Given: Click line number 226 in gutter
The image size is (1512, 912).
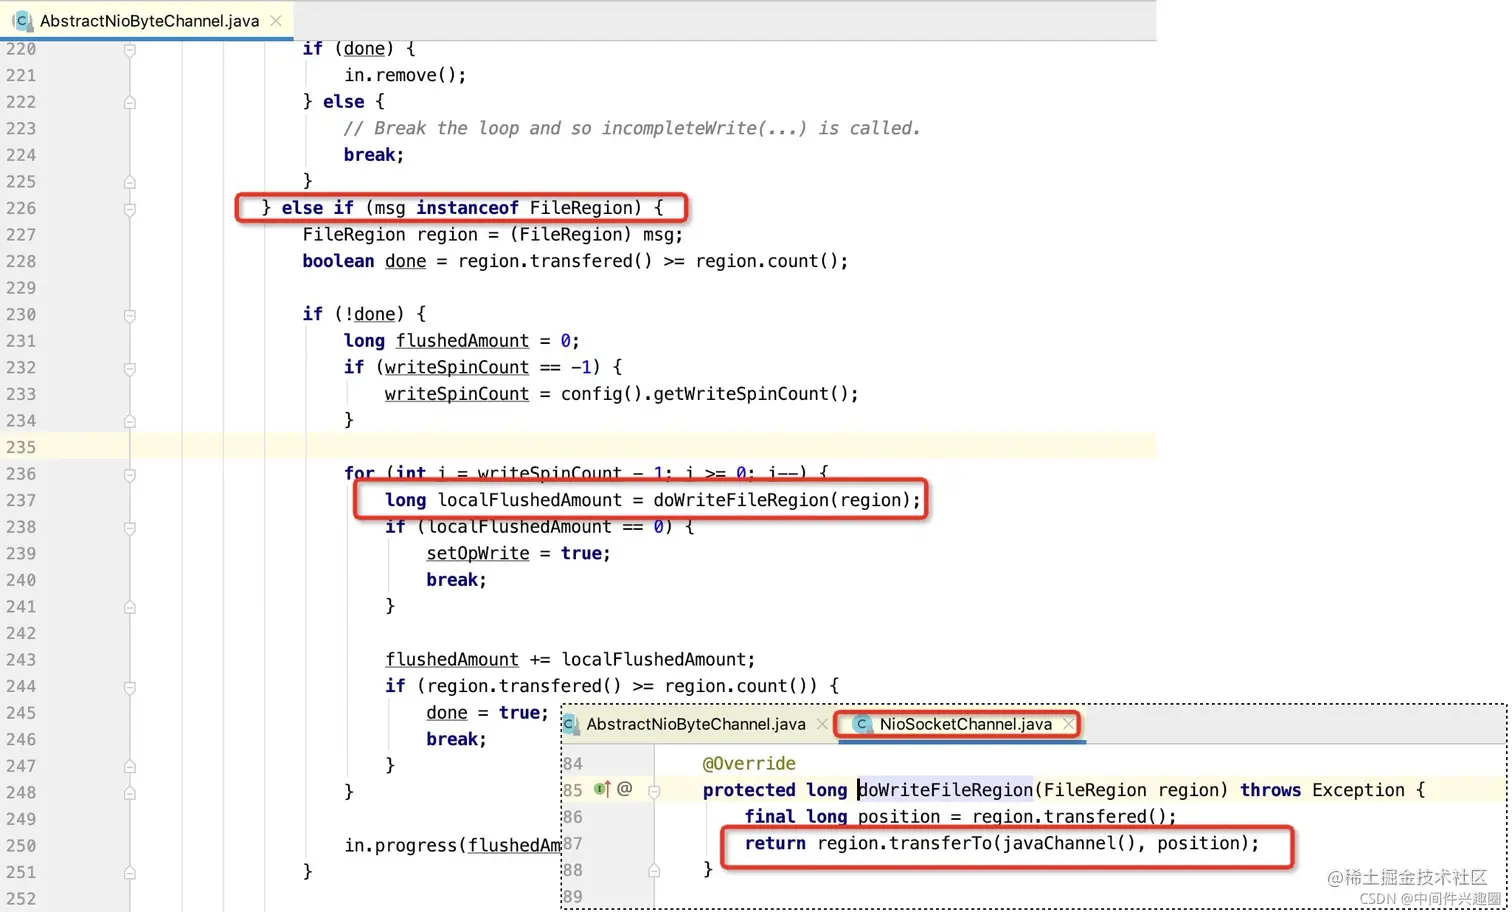Looking at the screenshot, I should point(20,208).
